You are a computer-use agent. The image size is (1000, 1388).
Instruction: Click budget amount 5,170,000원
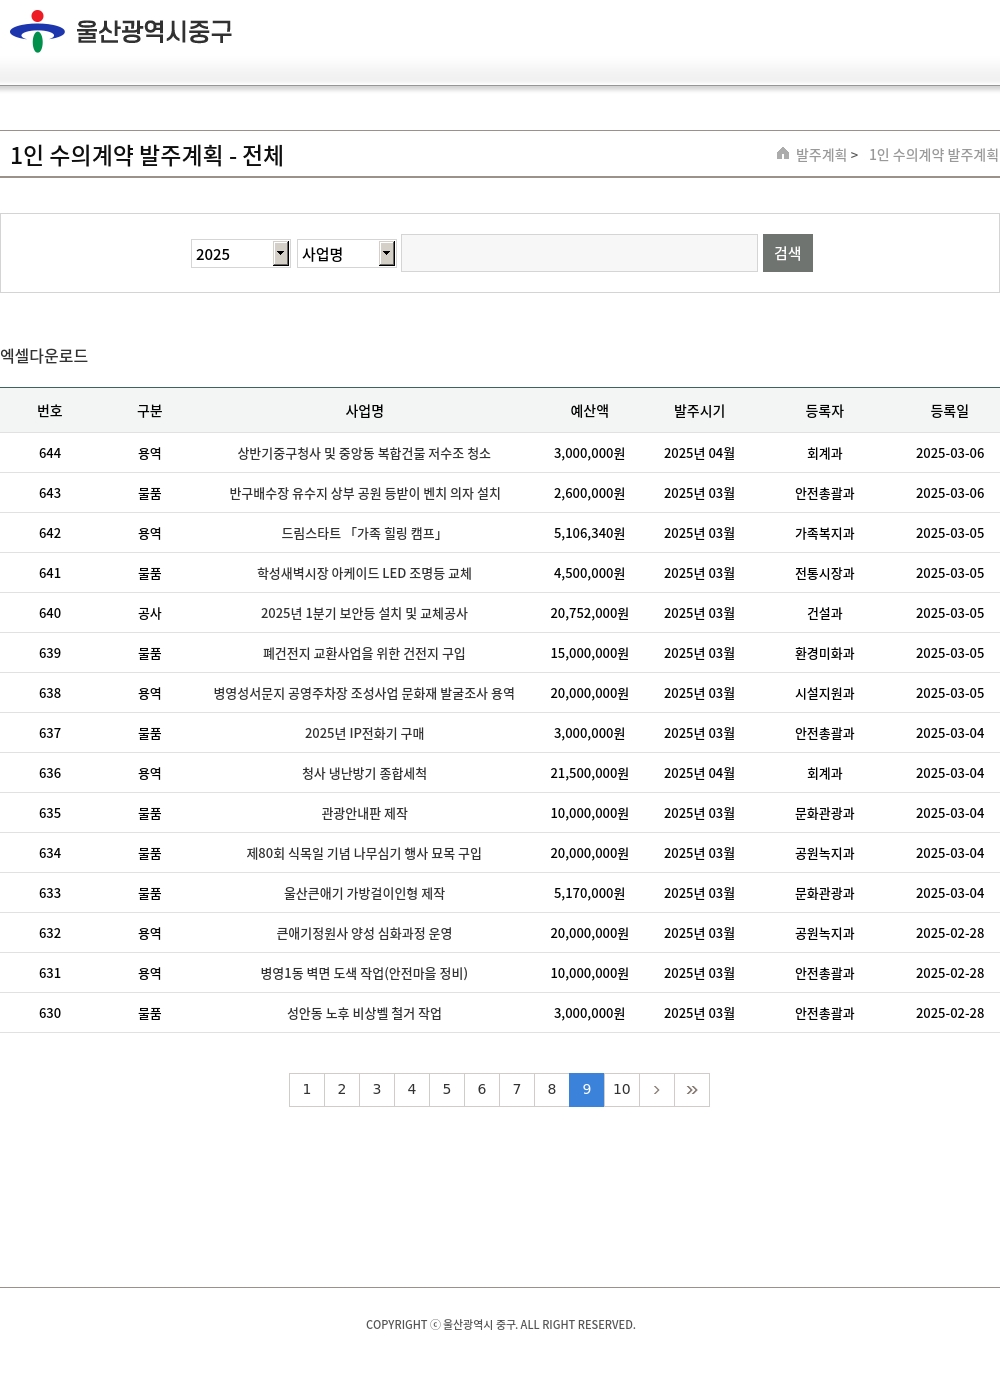590,893
